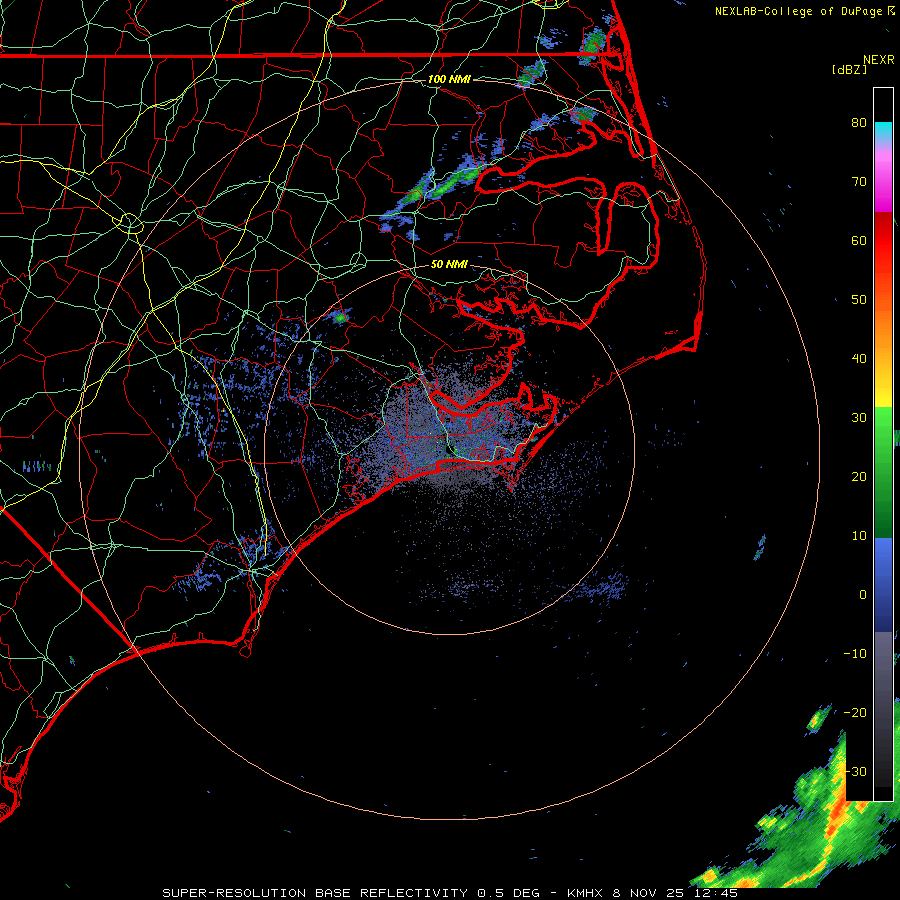Click the 50 NMI range ring label
Image resolution: width=900 pixels, height=900 pixels.
pyautogui.click(x=449, y=264)
